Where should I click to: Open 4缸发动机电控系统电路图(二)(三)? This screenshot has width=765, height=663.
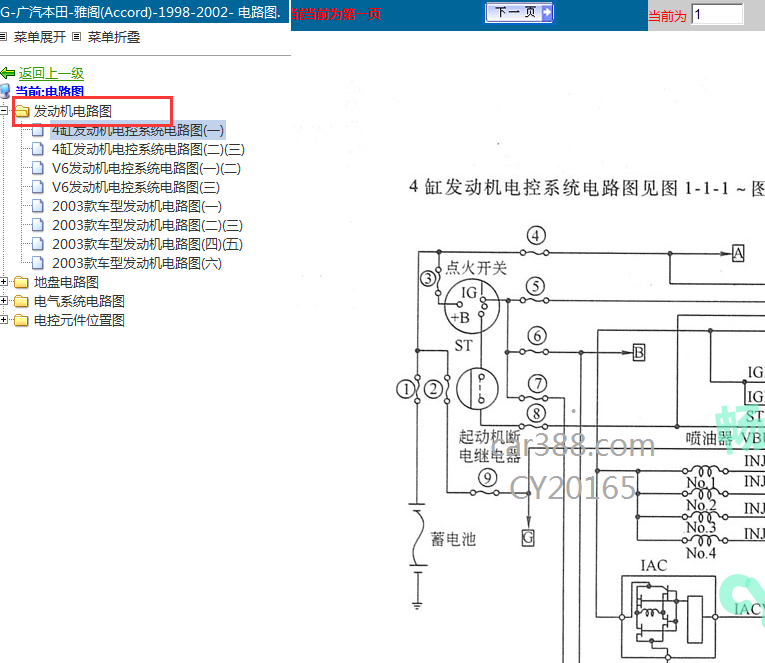148,149
